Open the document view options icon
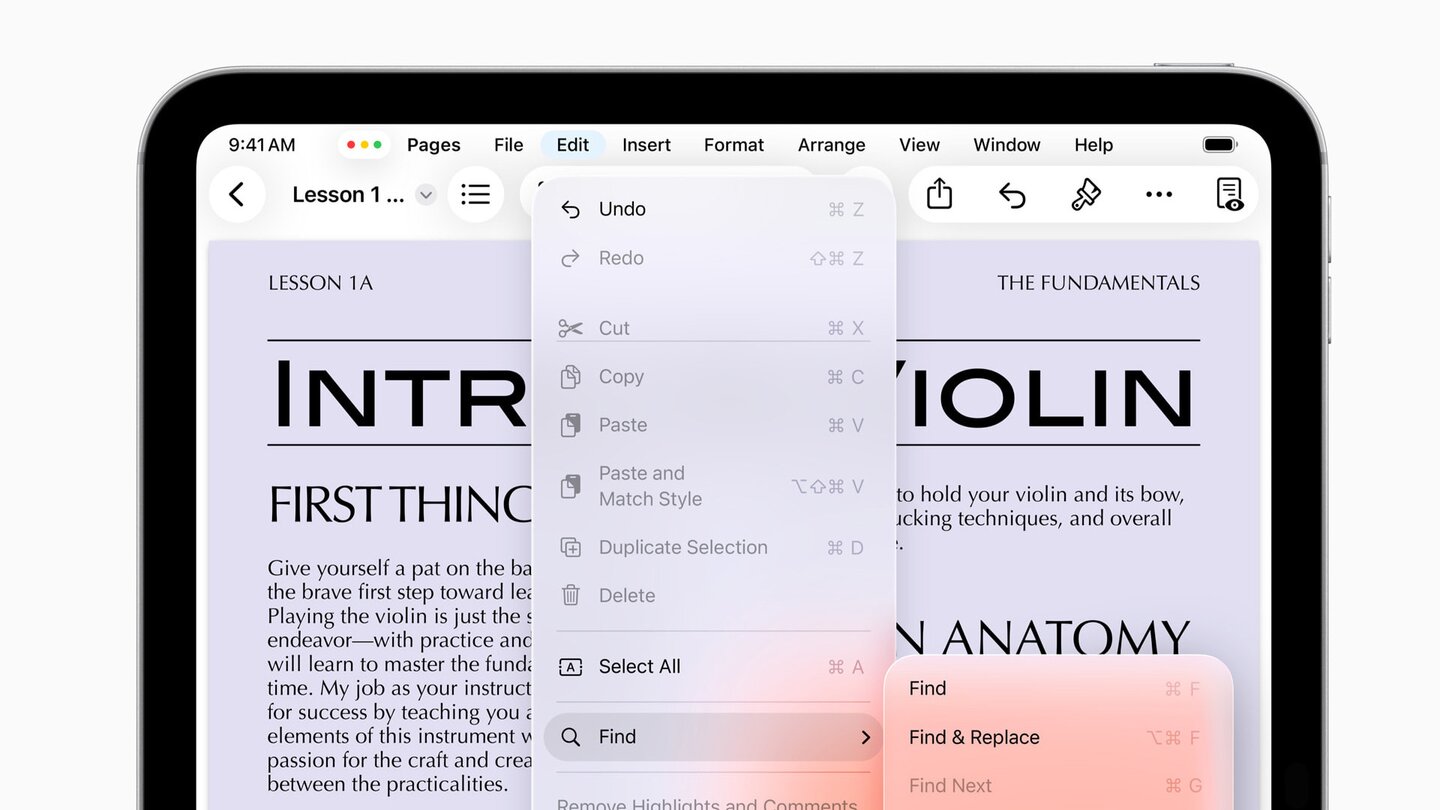The height and width of the screenshot is (810, 1440). point(1230,194)
